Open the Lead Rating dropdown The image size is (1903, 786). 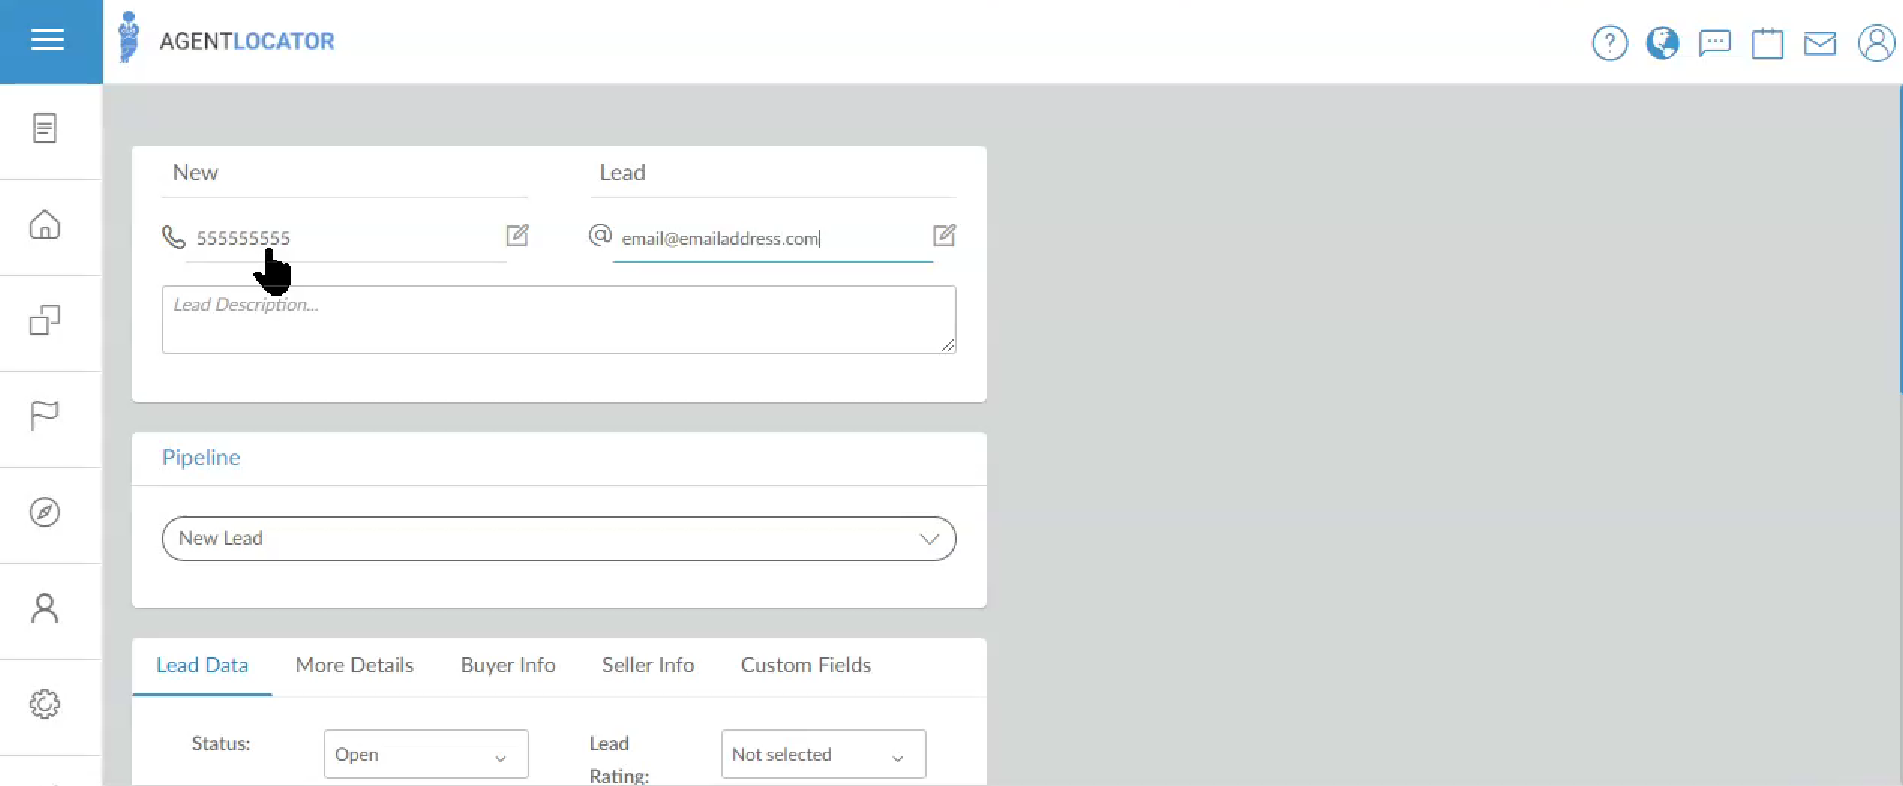point(823,754)
